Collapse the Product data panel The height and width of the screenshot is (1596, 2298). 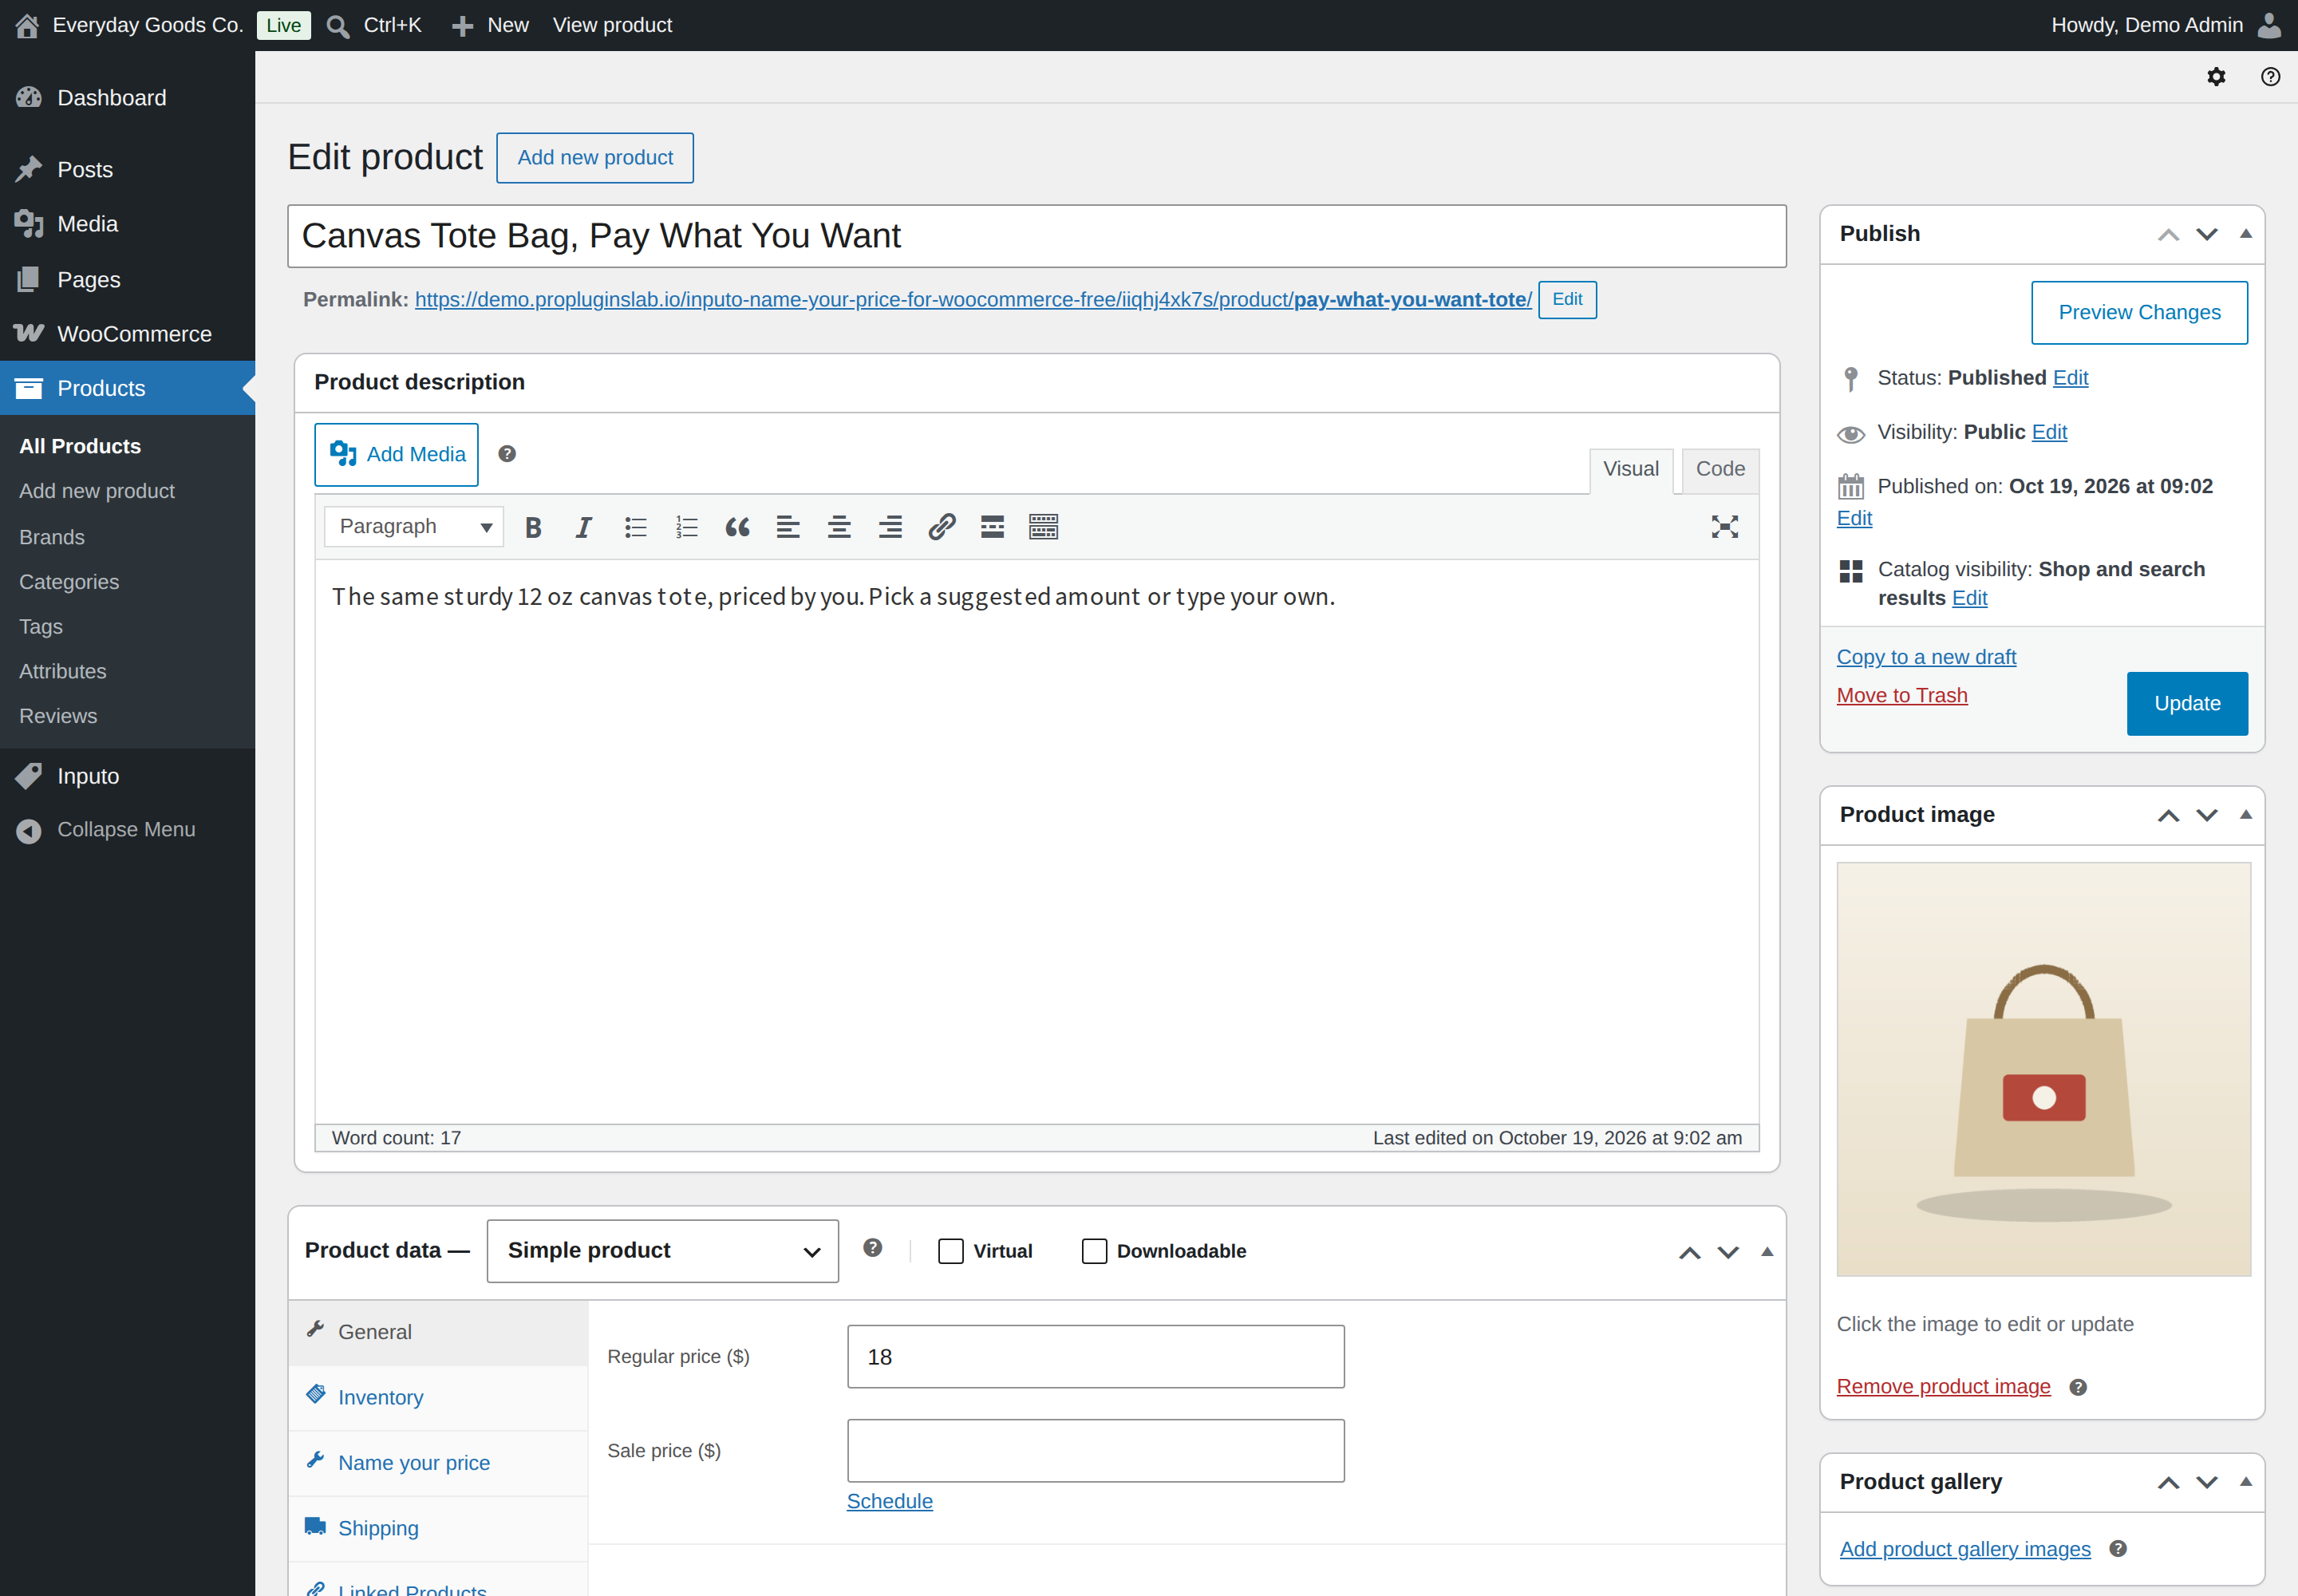coord(1767,1252)
